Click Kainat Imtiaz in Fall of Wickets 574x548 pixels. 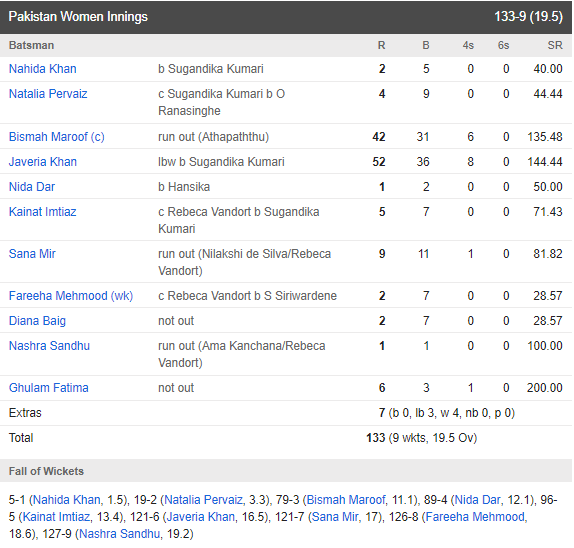pos(56,517)
